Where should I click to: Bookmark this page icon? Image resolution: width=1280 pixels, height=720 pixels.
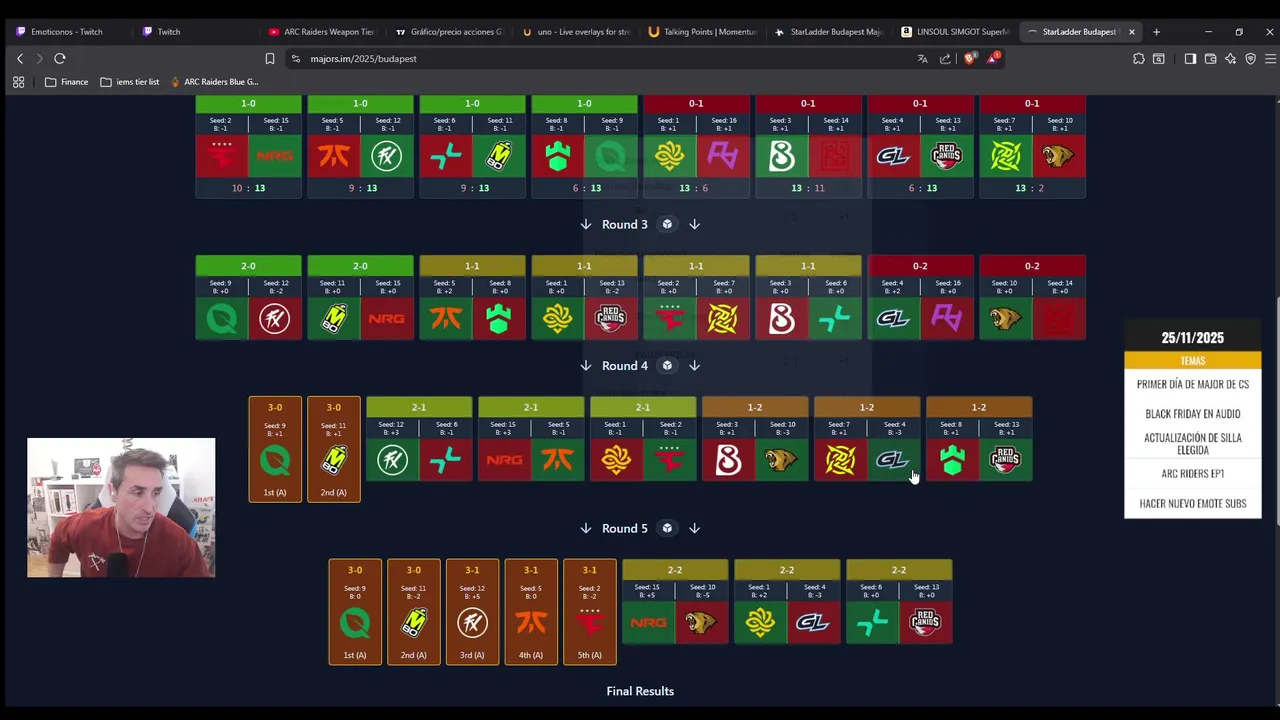(x=269, y=59)
